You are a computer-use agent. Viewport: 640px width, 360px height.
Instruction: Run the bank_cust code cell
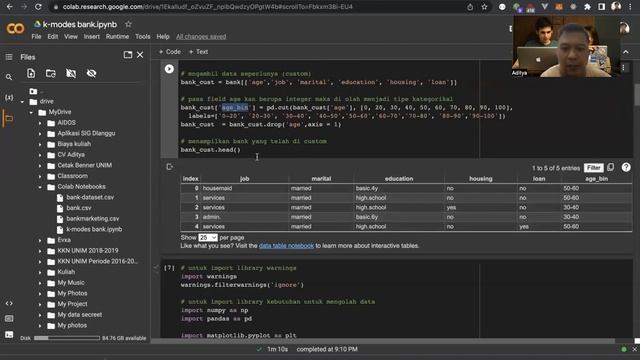point(169,69)
